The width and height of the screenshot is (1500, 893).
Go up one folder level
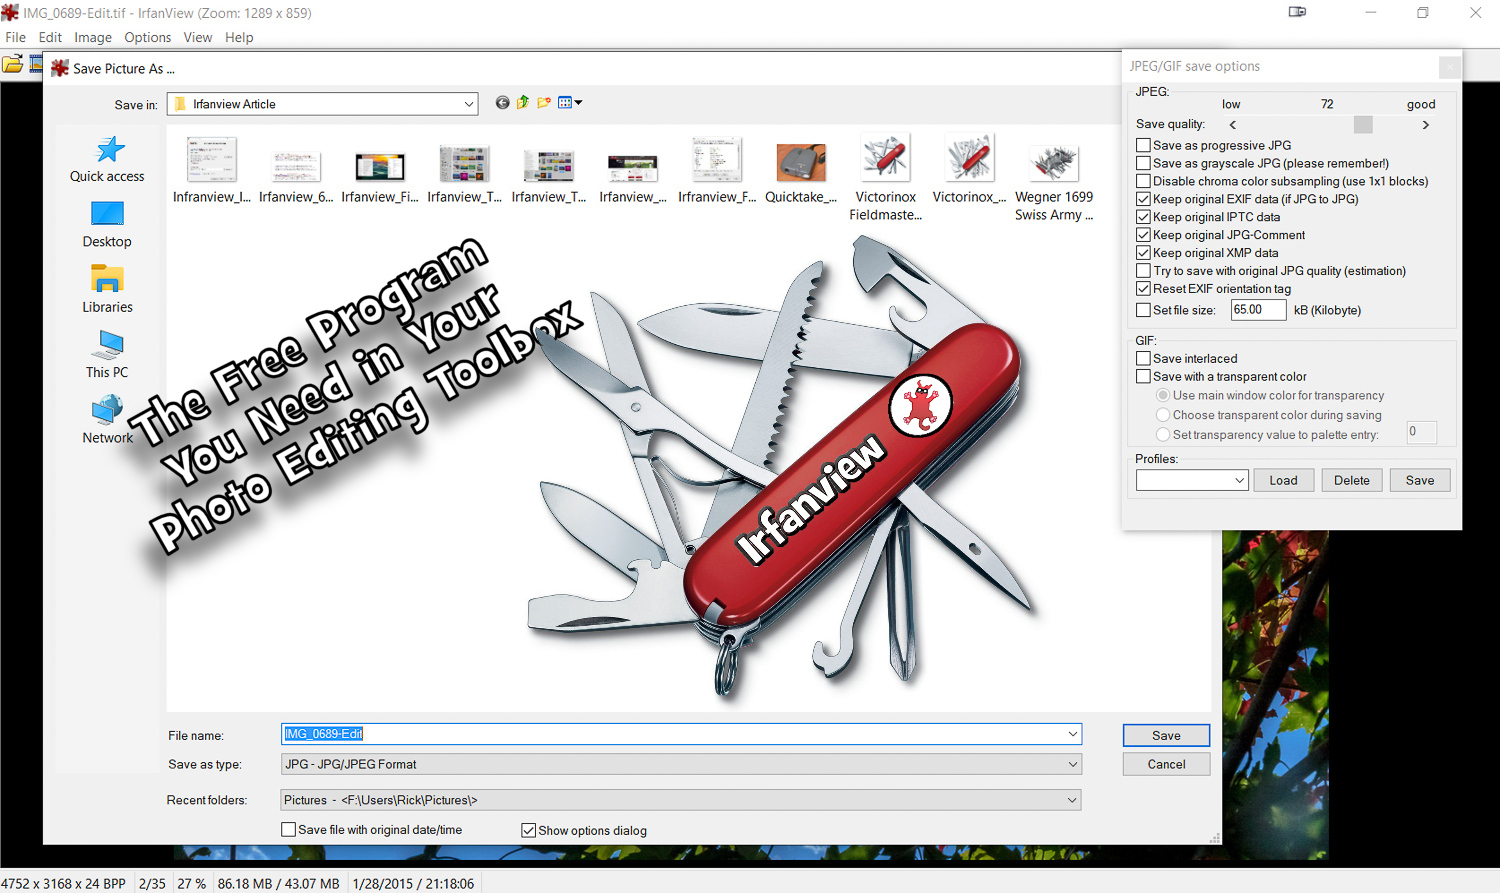point(523,103)
